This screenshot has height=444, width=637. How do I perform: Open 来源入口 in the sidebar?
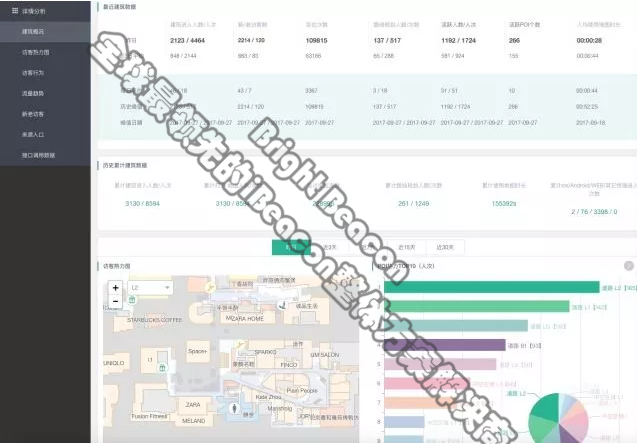(x=45, y=134)
